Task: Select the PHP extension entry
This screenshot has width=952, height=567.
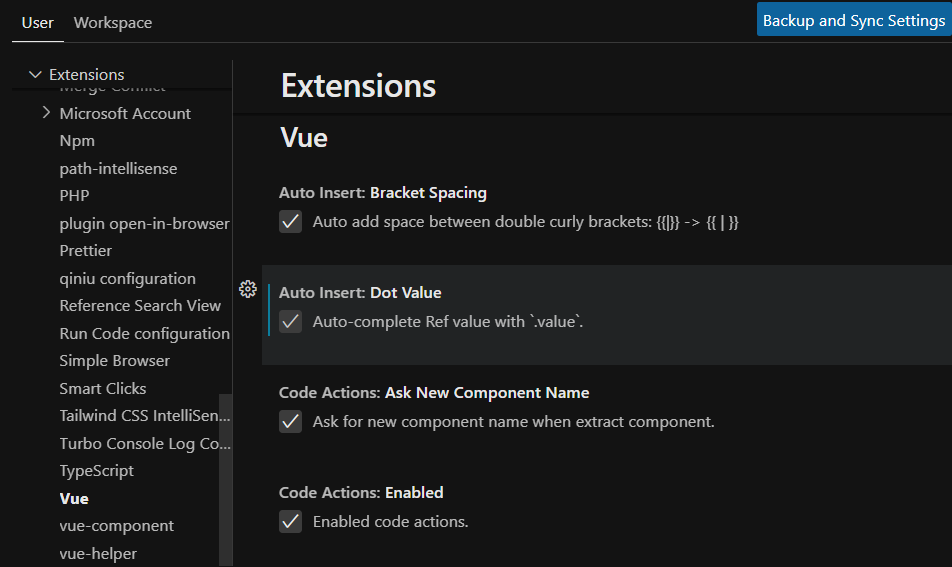Action: (74, 196)
